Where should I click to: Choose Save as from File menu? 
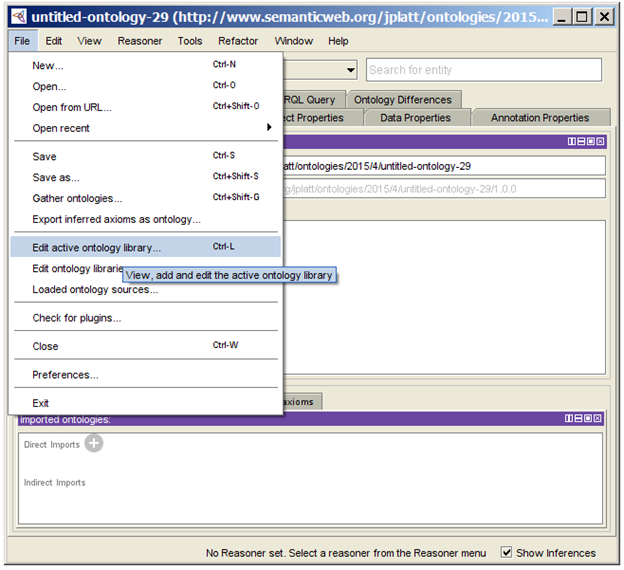click(56, 177)
